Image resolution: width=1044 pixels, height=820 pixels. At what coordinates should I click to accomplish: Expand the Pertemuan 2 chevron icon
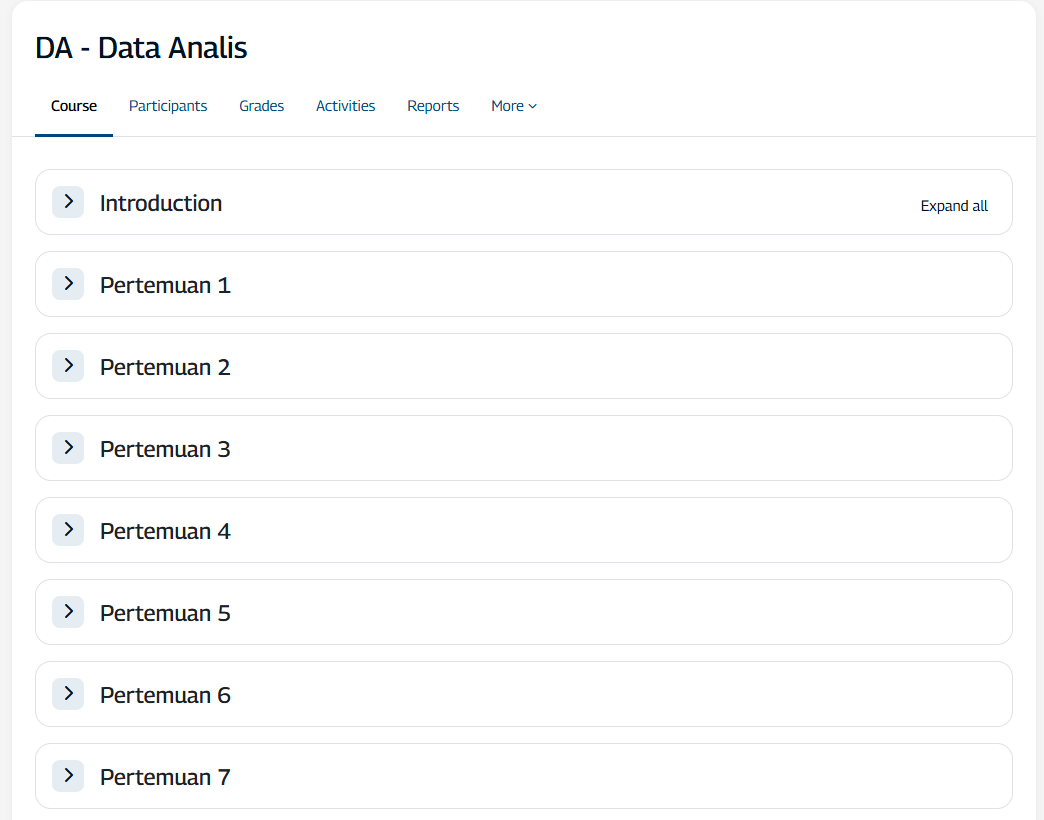coord(68,366)
